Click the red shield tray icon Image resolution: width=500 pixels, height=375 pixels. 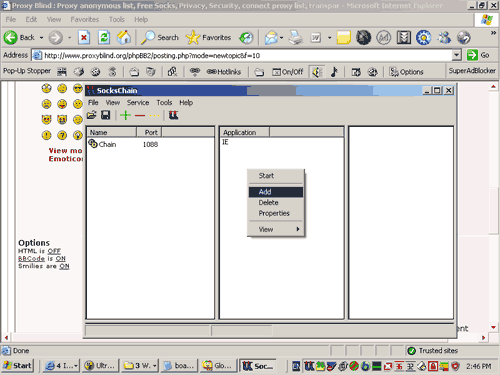pos(455,366)
